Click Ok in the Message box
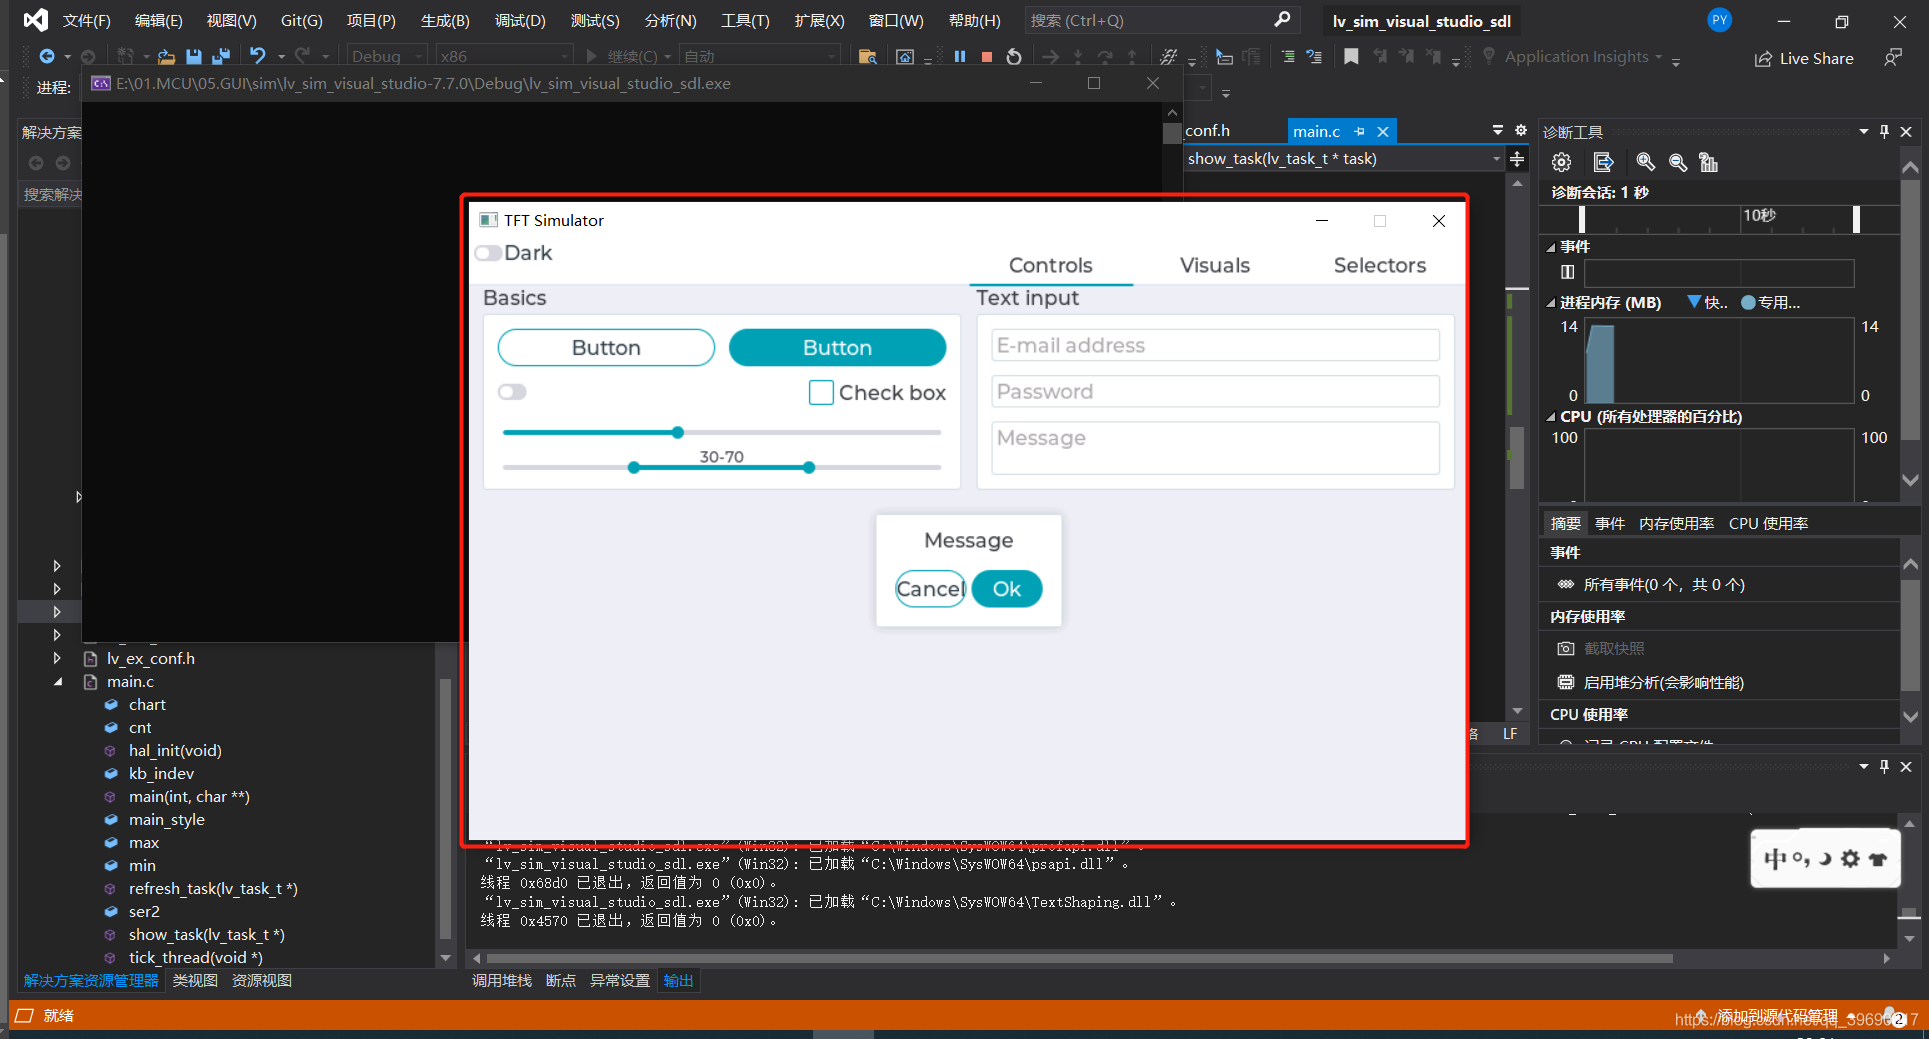1929x1039 pixels. 1007,589
